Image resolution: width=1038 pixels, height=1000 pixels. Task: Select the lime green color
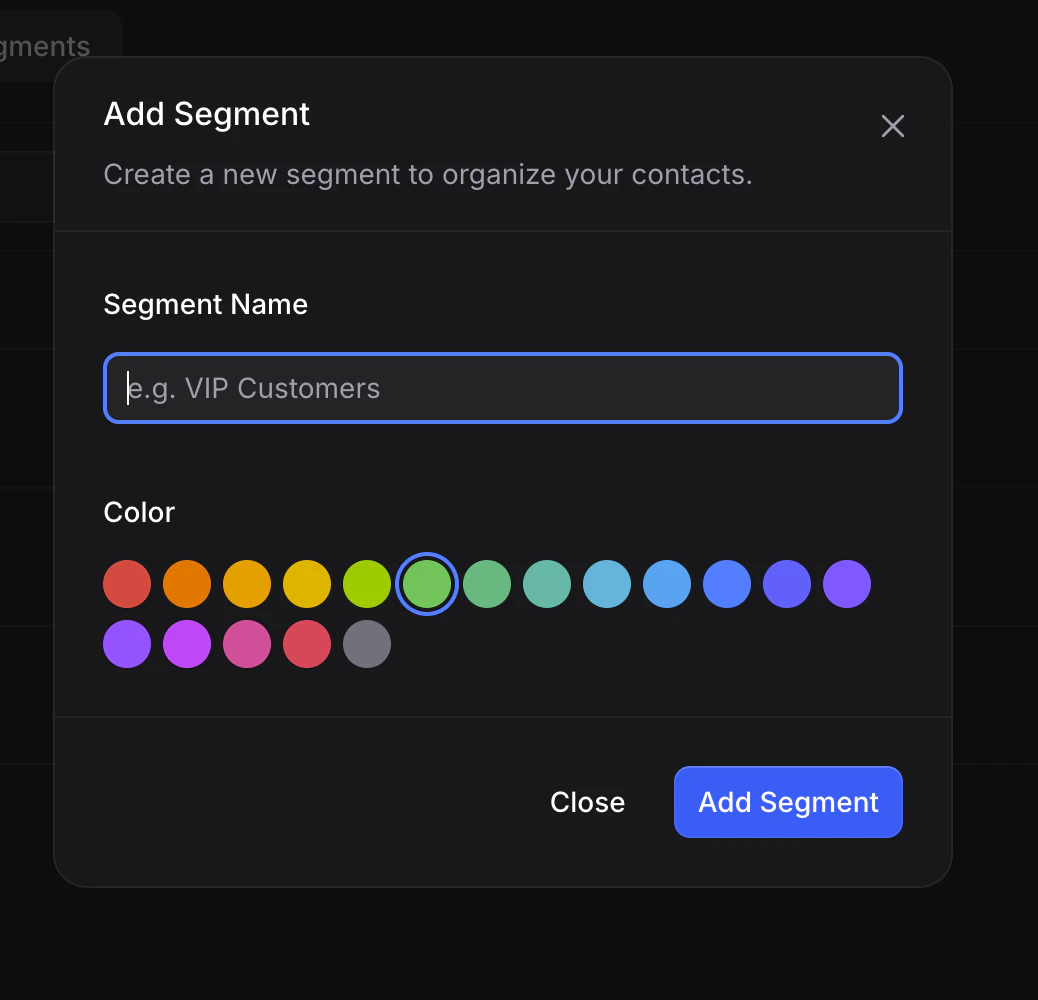367,584
